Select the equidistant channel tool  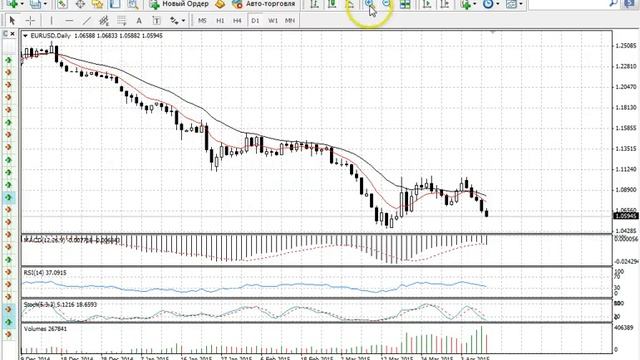[104, 20]
